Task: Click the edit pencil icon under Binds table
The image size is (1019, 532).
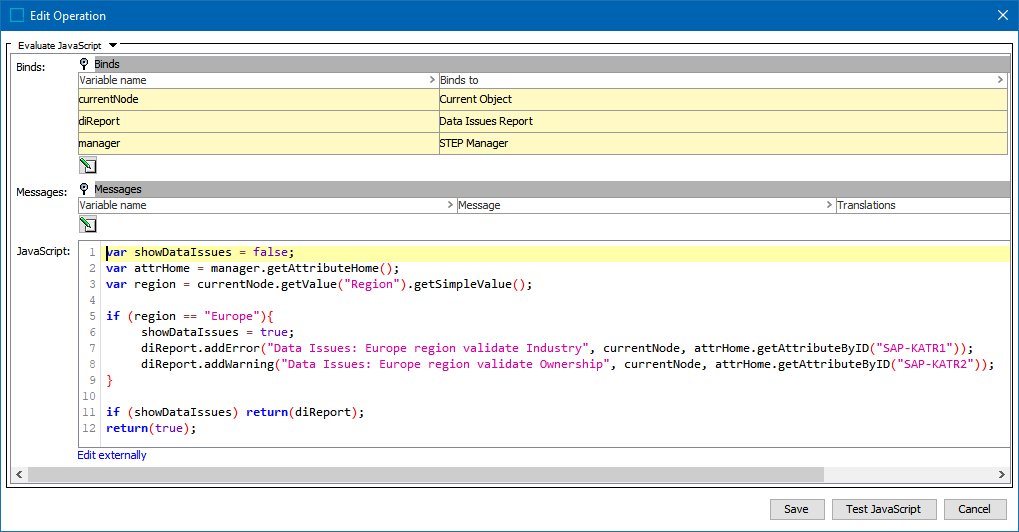Action: click(88, 166)
